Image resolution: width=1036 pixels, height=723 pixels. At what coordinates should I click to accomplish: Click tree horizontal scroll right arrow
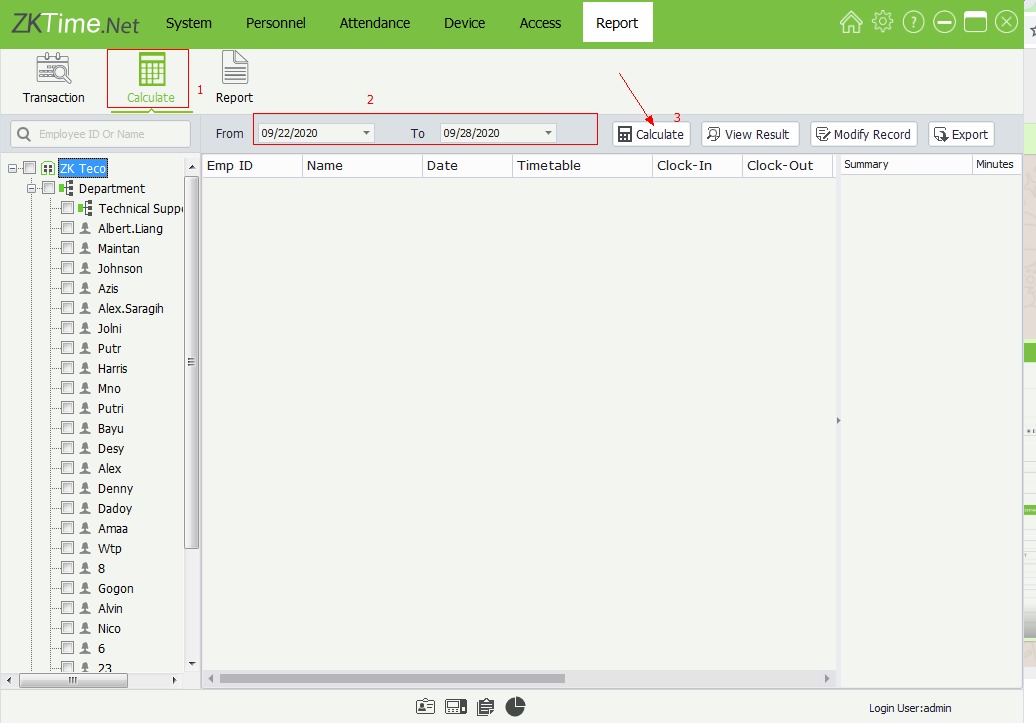tap(174, 680)
